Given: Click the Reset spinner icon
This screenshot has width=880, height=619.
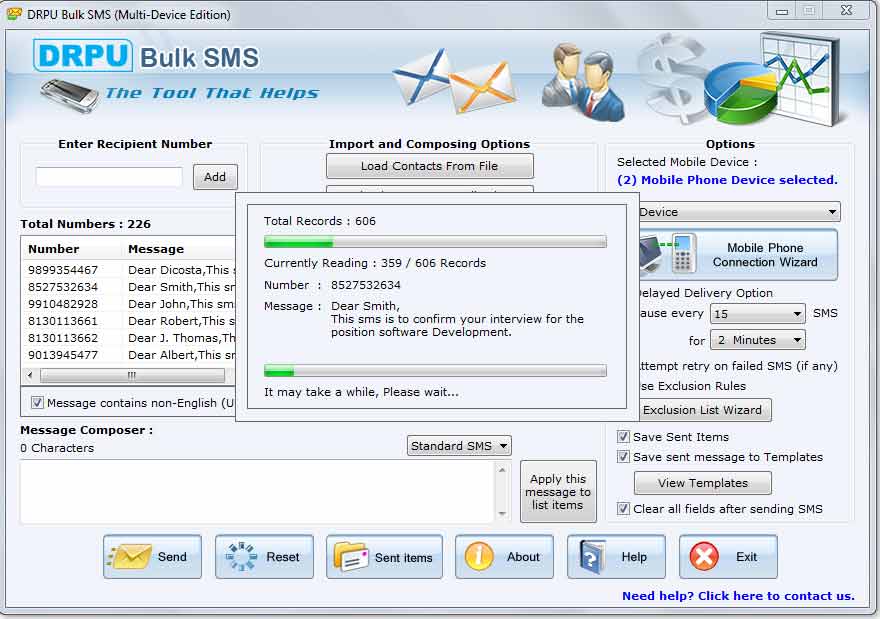Looking at the screenshot, I should coord(241,557).
